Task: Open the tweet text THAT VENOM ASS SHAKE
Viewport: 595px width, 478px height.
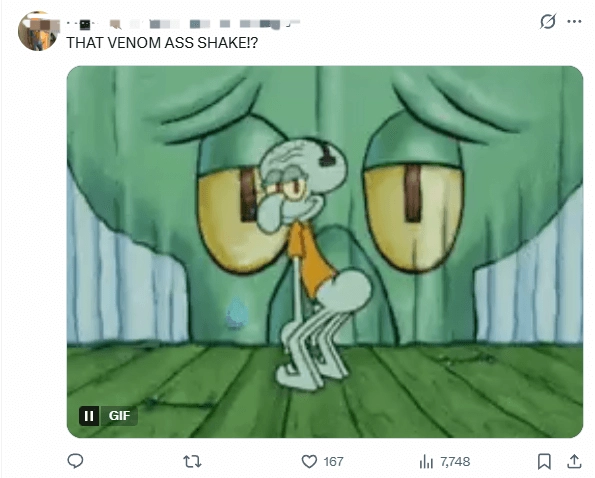Action: (162, 43)
